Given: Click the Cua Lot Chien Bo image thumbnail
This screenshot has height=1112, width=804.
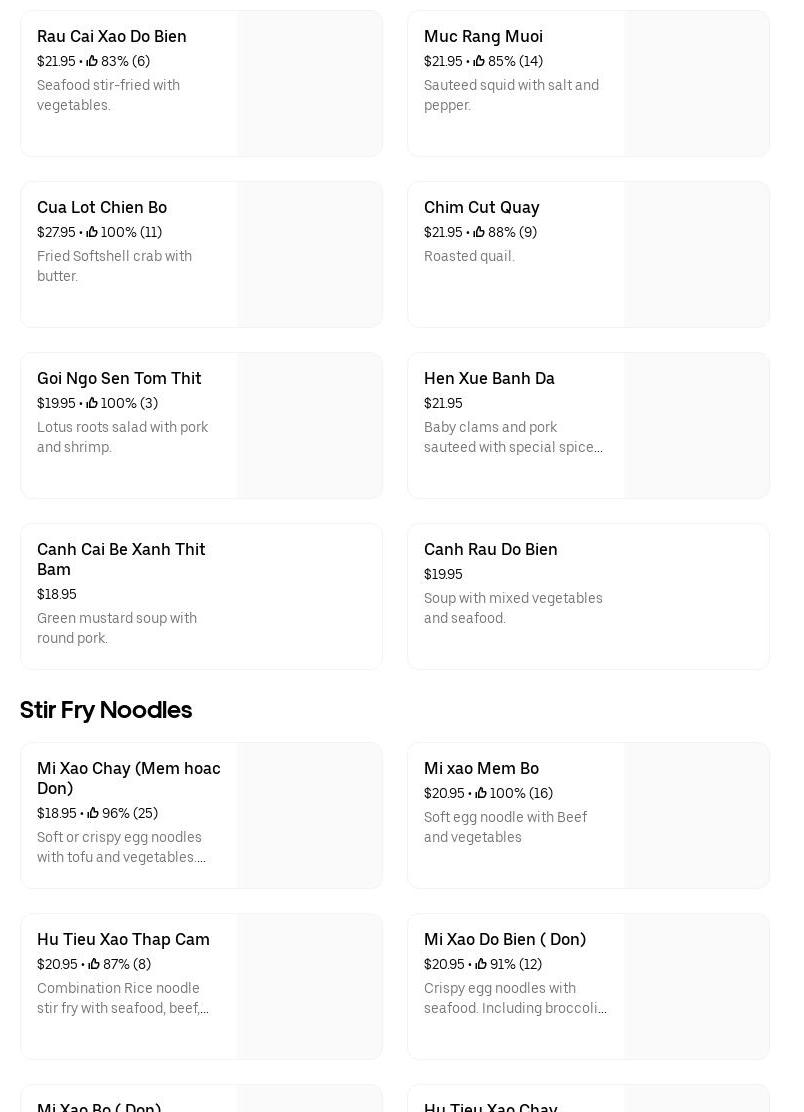Looking at the screenshot, I should click(x=309, y=254).
